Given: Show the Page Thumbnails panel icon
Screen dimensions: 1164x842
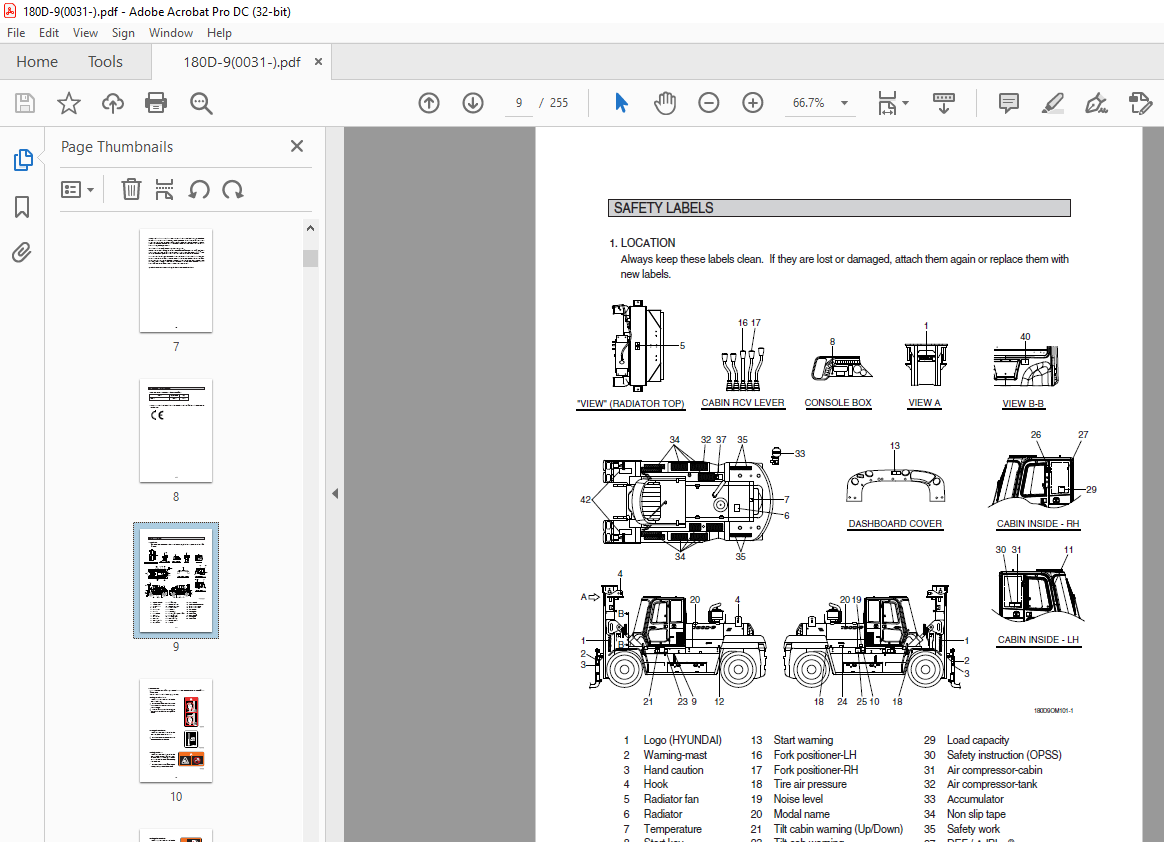Looking at the screenshot, I should click(x=23, y=160).
